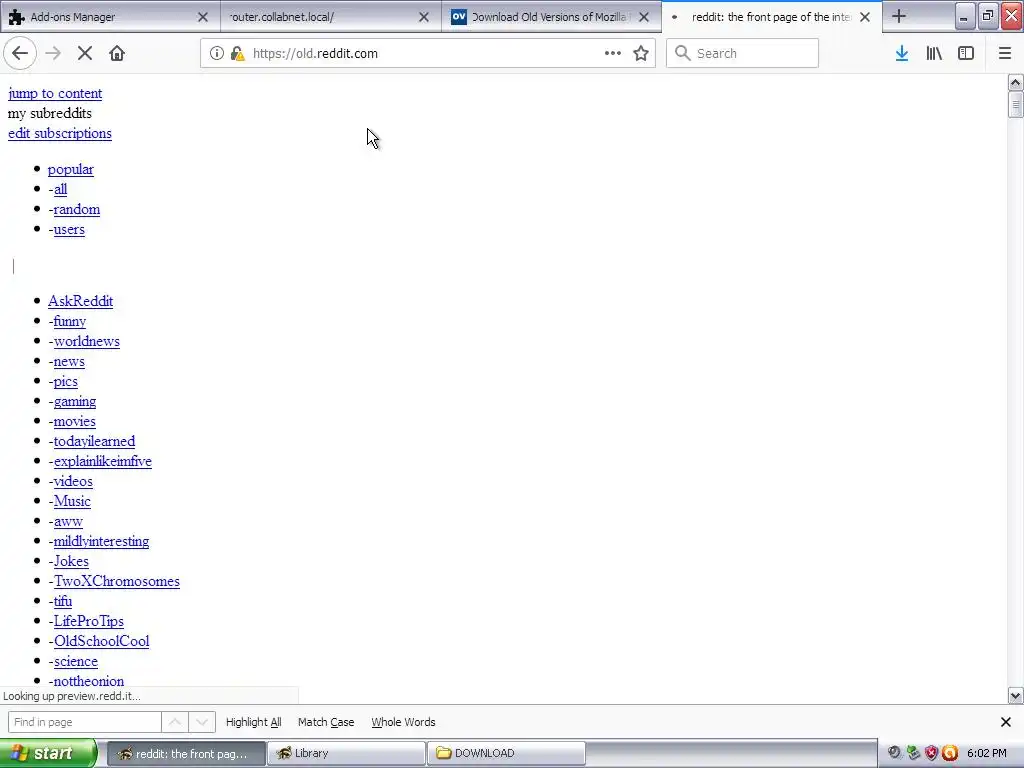Visit the worldnews subreddit link
The height and width of the screenshot is (768, 1024).
86,341
